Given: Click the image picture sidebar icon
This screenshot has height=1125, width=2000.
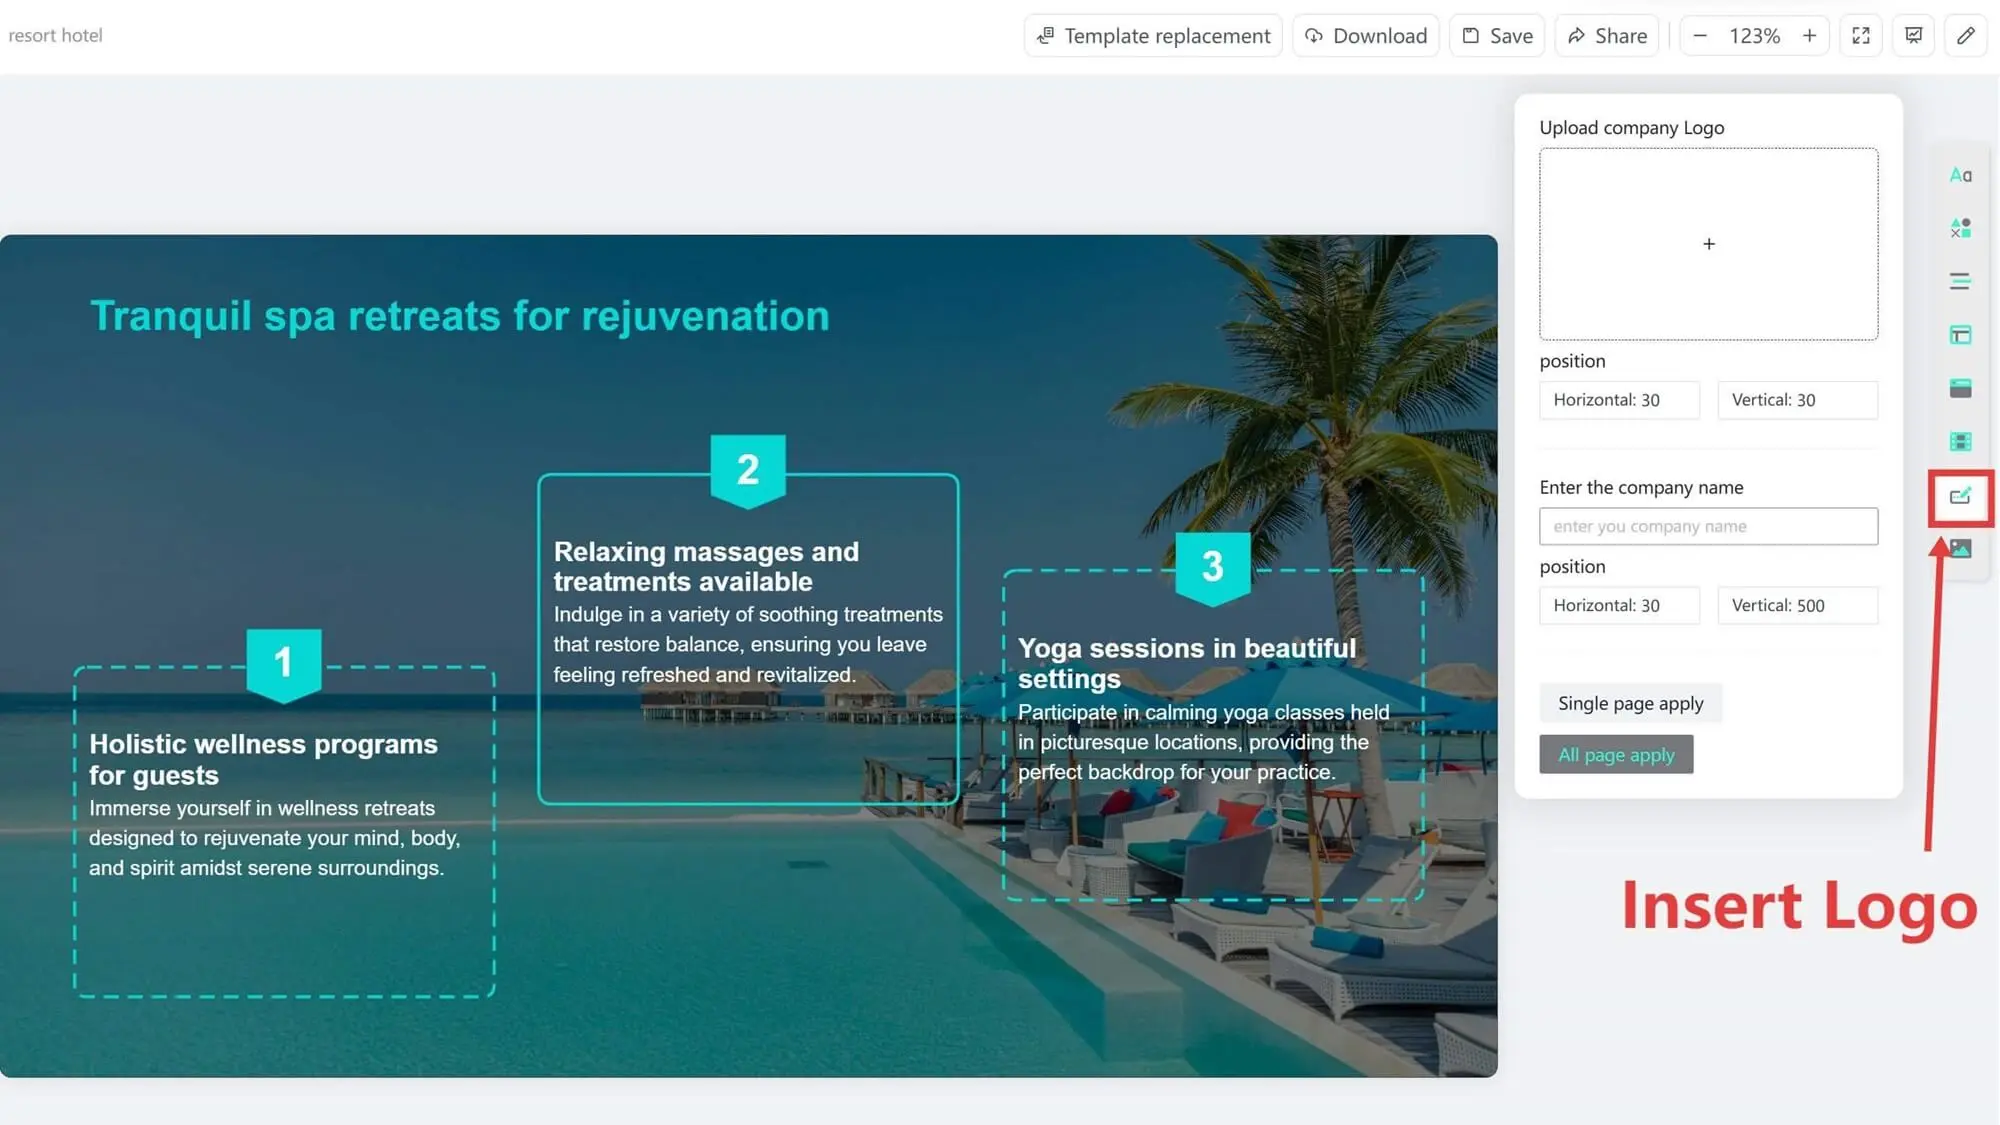Looking at the screenshot, I should click(1960, 549).
